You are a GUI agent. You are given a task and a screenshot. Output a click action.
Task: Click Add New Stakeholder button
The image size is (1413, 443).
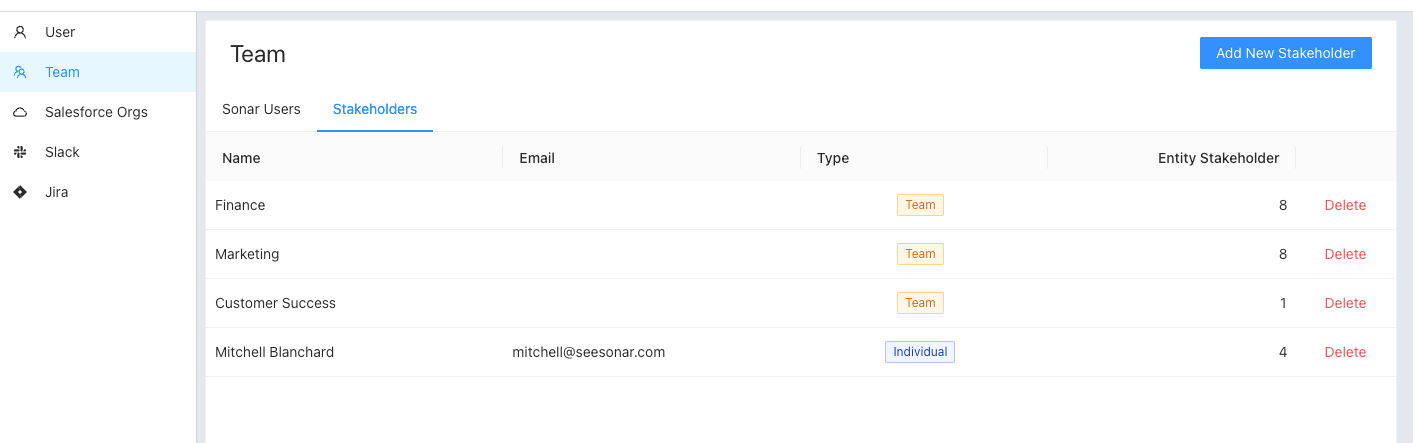pos(1285,53)
